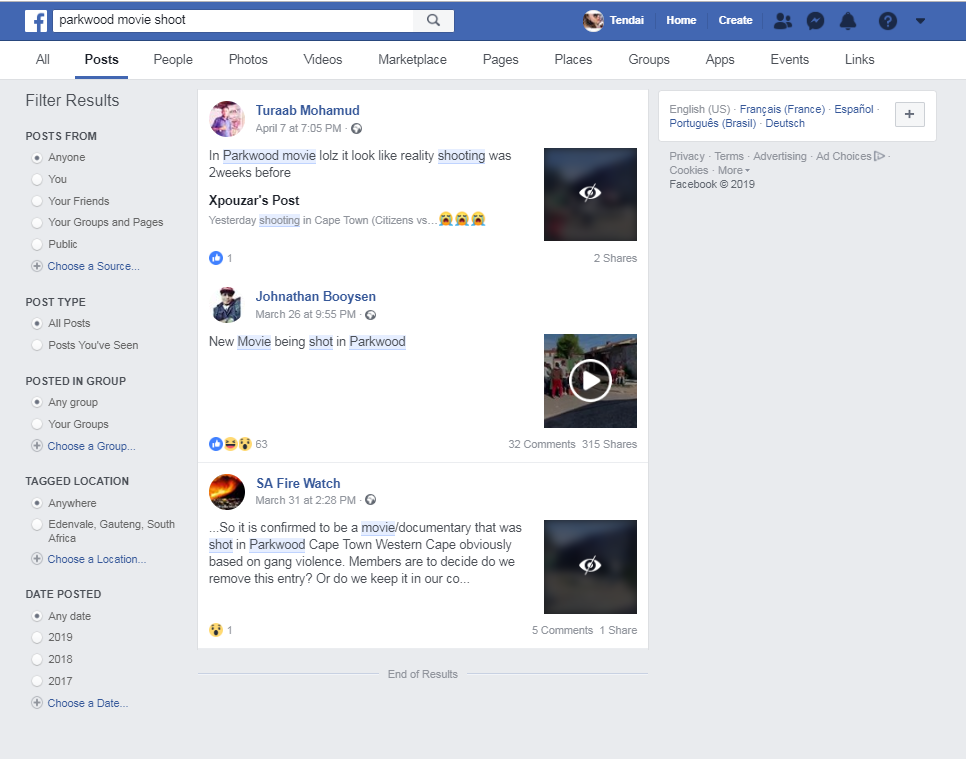Click Turaab Mohamud's profile avatar
The width and height of the screenshot is (966, 759).
tap(227, 119)
